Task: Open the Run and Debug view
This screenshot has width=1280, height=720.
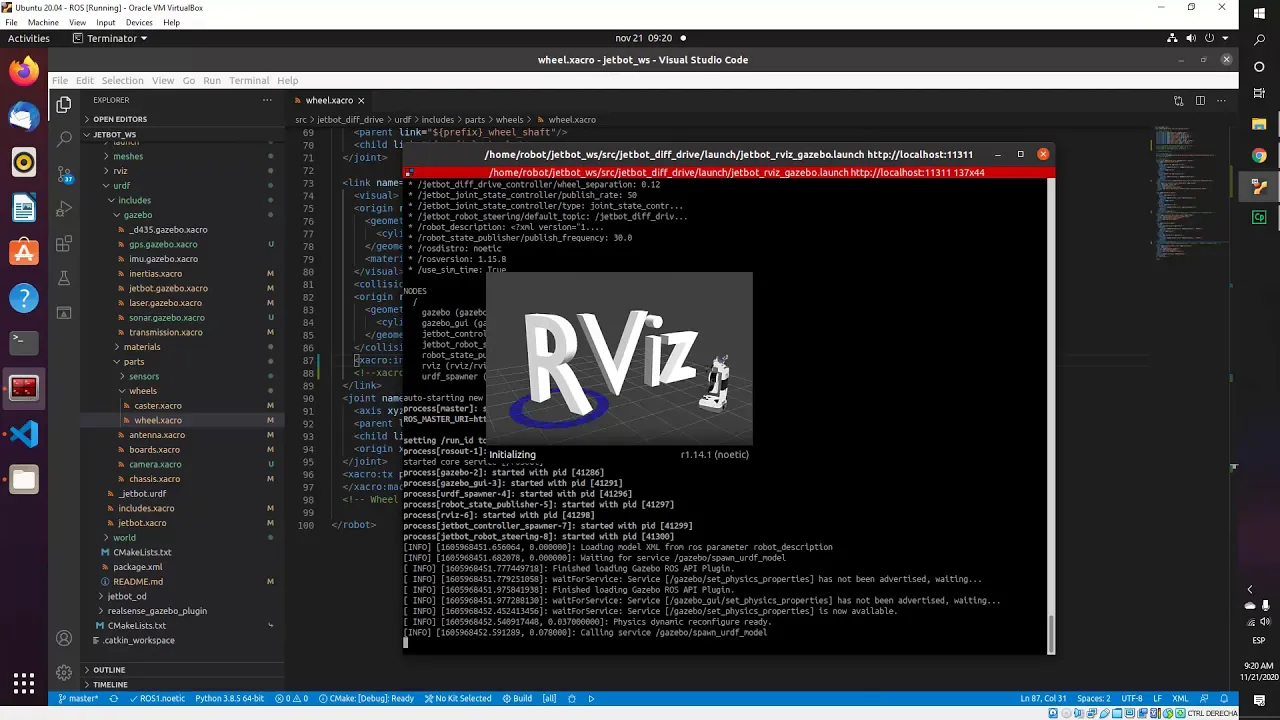Action: [64, 208]
